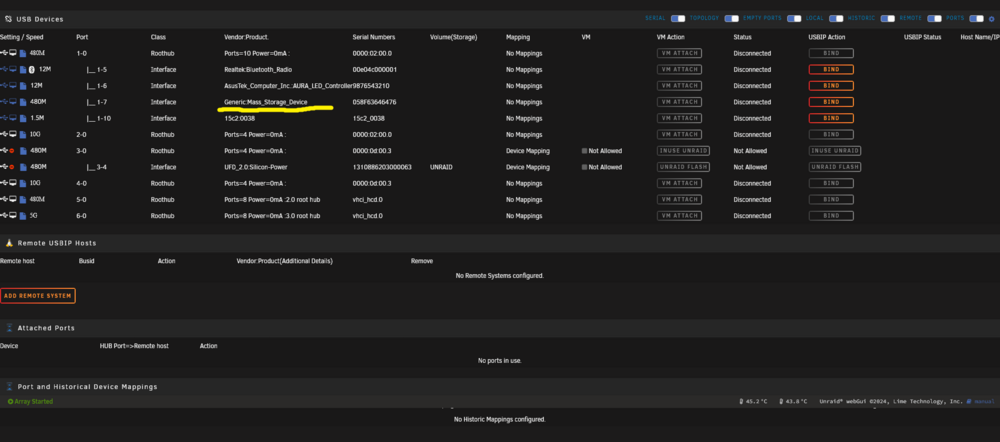Screen dimensions: 1000x442
Task: Click INUSE UNRAID under USBIP Action
Action: click(x=835, y=151)
